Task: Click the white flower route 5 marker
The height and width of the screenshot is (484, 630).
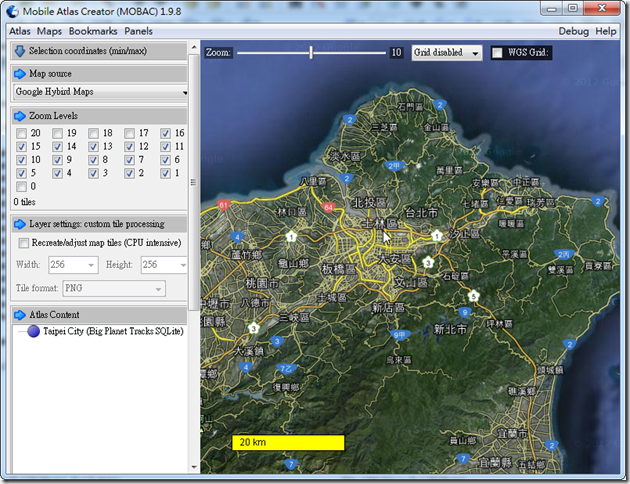Action: pos(474,296)
